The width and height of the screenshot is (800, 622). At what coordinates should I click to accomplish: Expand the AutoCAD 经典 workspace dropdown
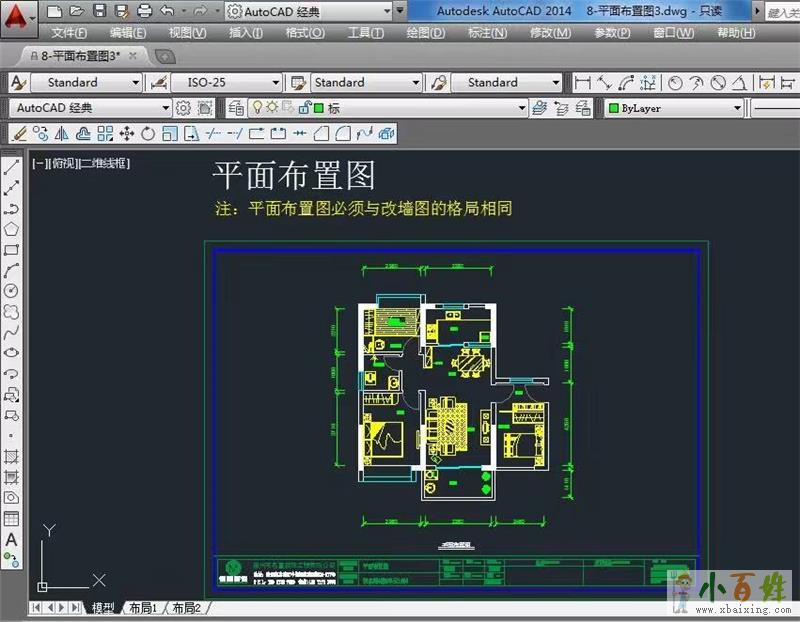coord(166,108)
